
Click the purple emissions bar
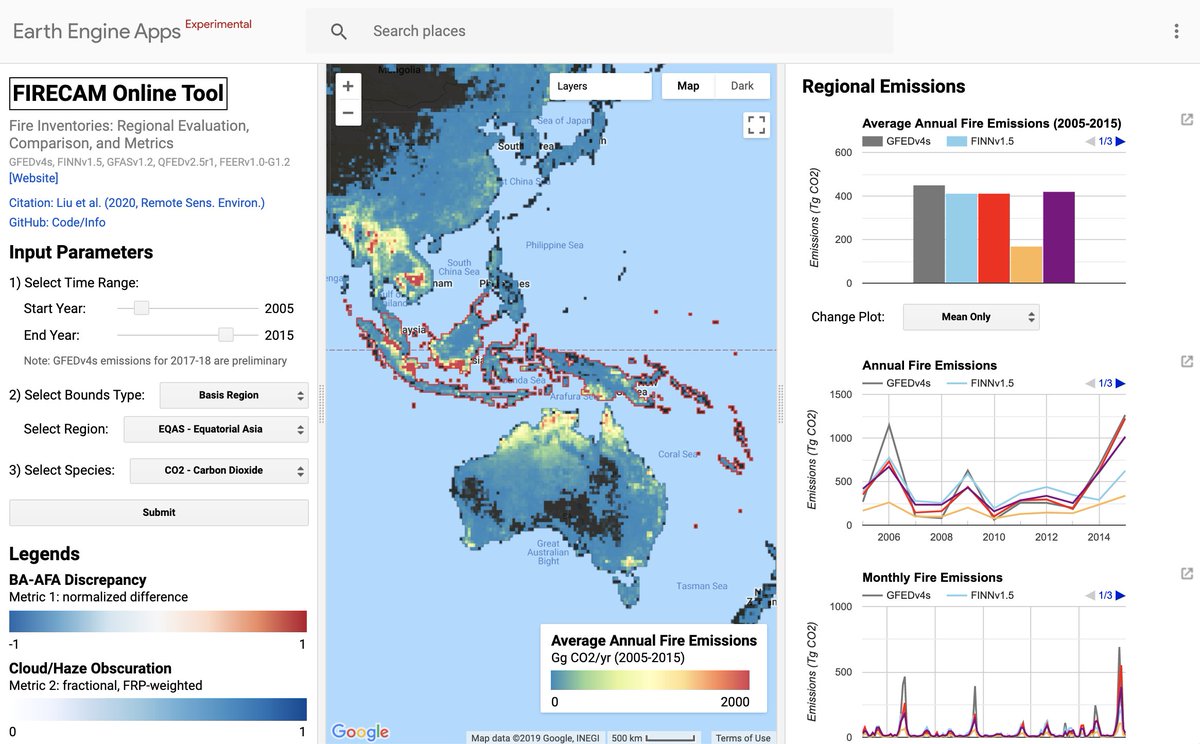[1059, 237]
